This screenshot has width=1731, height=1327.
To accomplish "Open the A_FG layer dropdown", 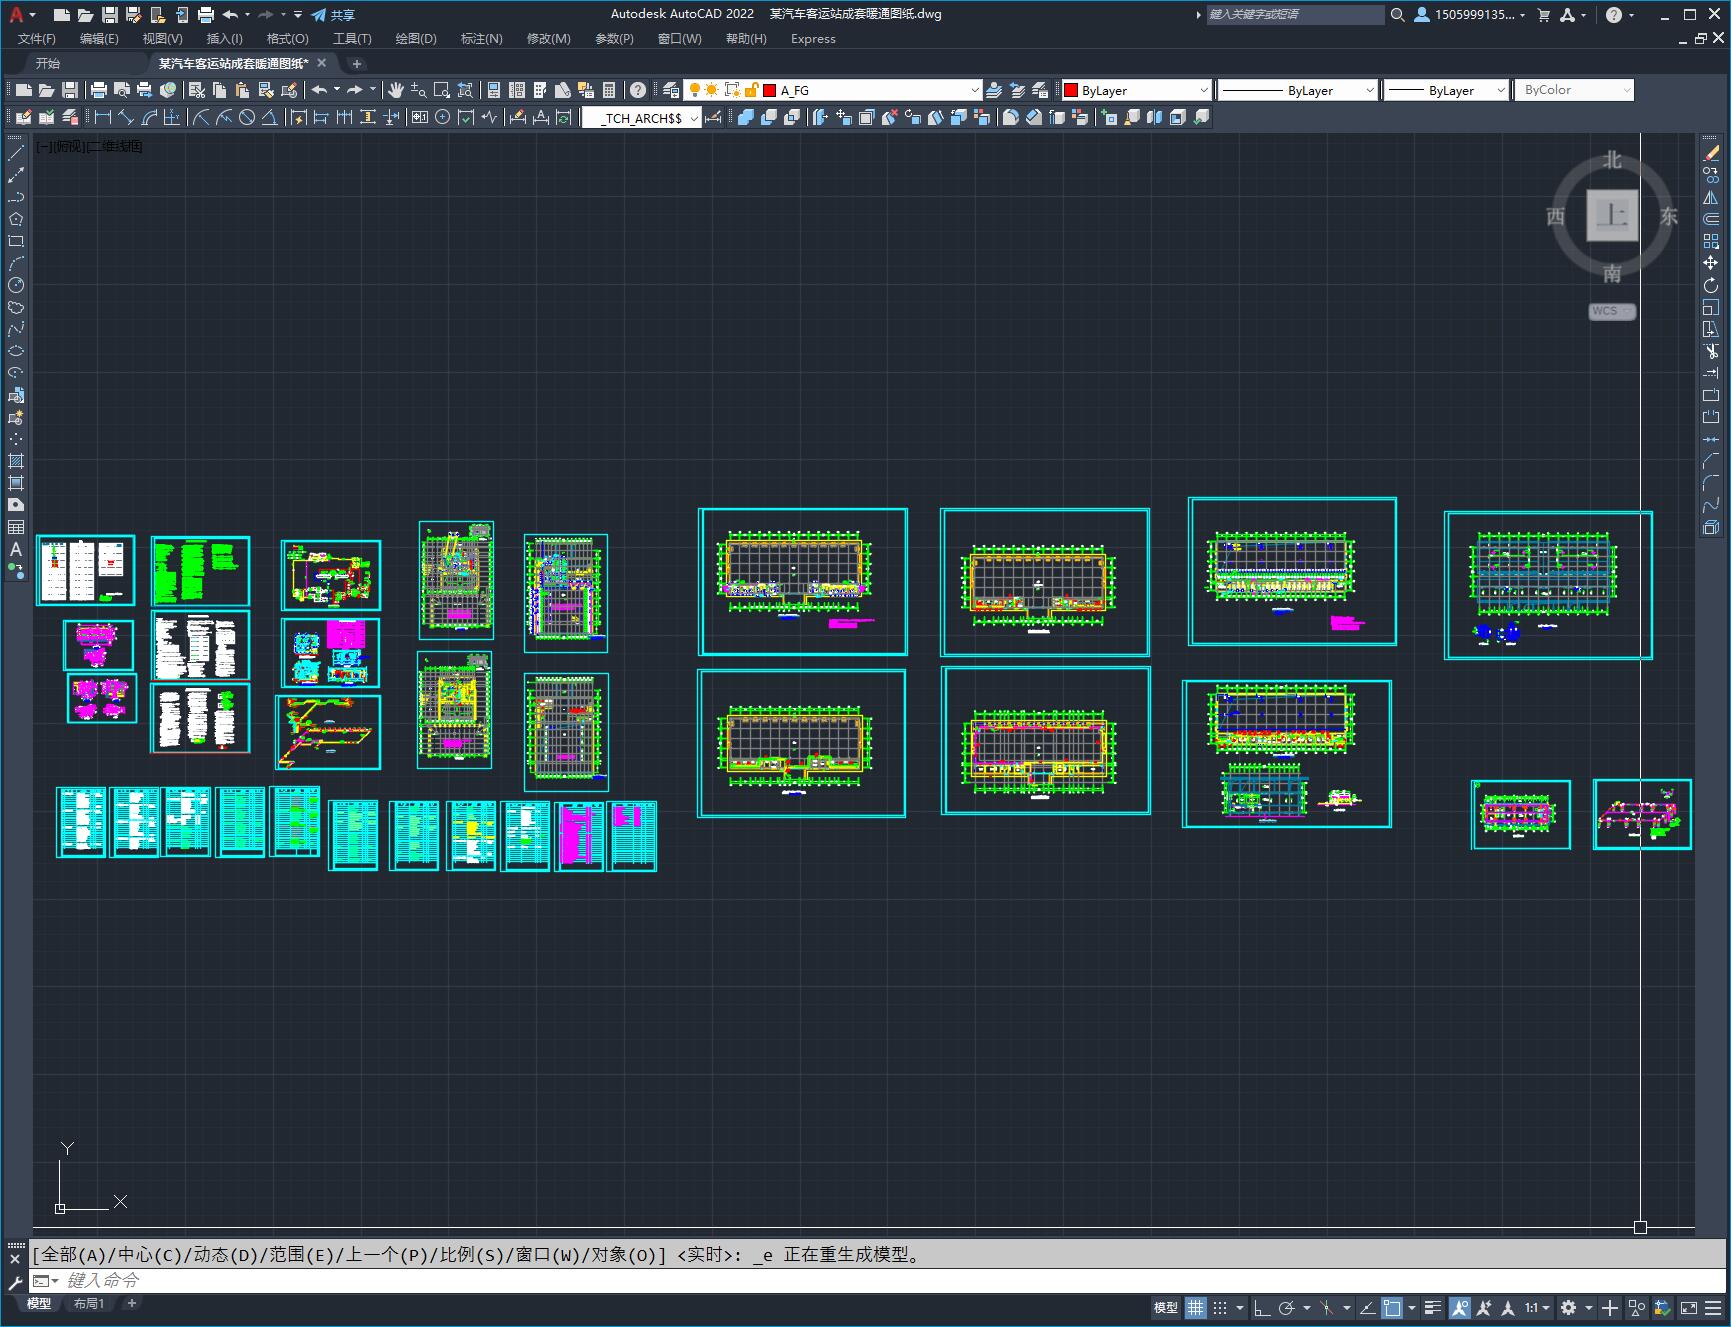I will click(832, 90).
